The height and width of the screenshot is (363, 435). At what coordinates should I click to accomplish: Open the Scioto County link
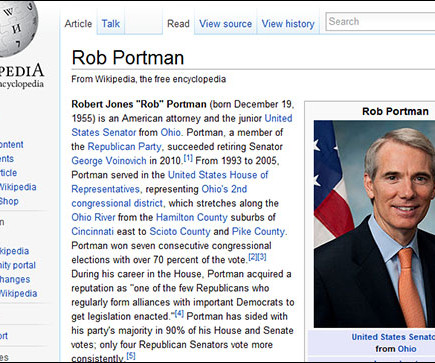pyautogui.click(x=180, y=231)
